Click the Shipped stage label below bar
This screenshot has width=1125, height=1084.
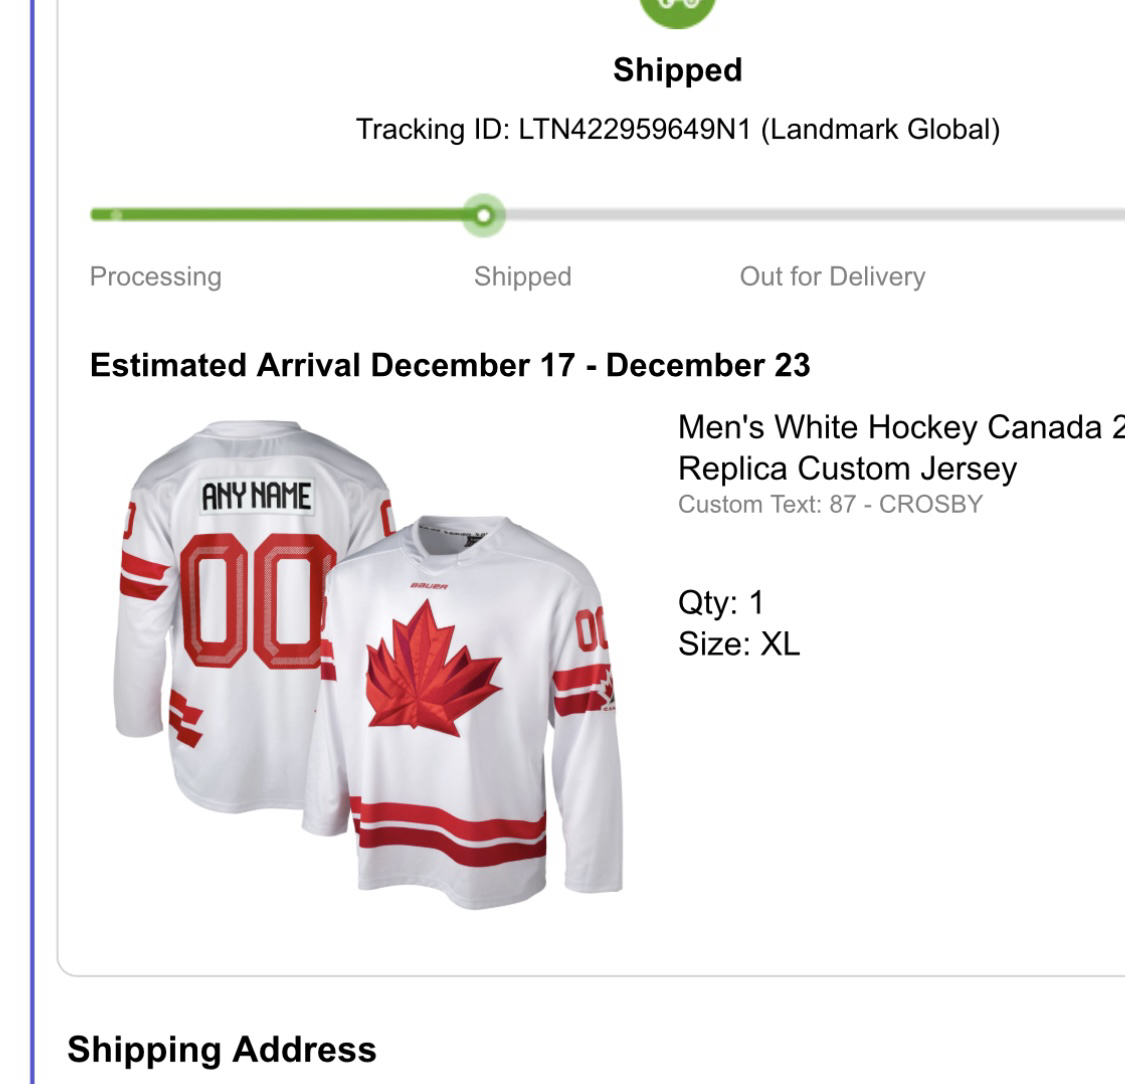coord(522,277)
